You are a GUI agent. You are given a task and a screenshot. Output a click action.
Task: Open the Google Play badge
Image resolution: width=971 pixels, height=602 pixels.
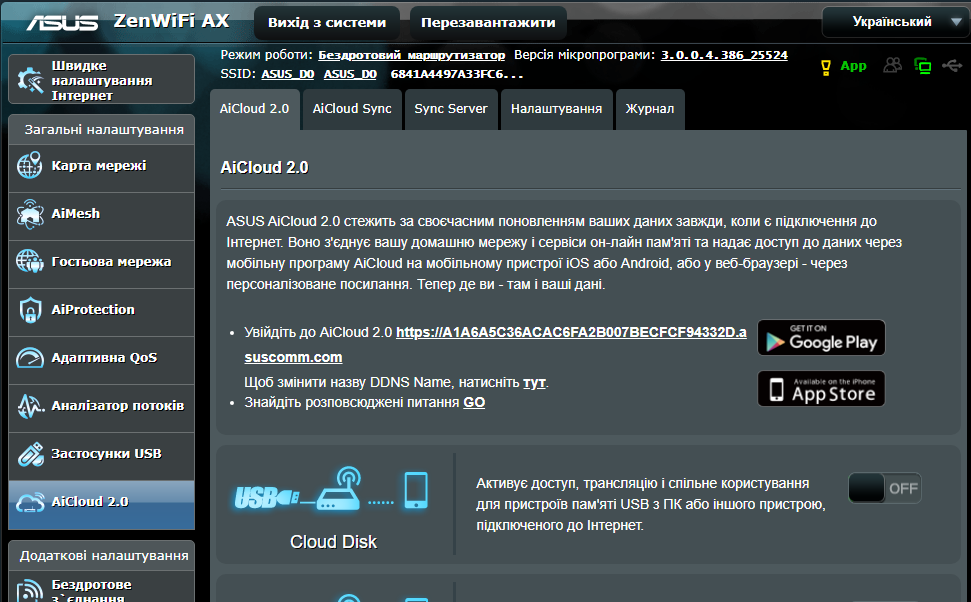pos(821,338)
